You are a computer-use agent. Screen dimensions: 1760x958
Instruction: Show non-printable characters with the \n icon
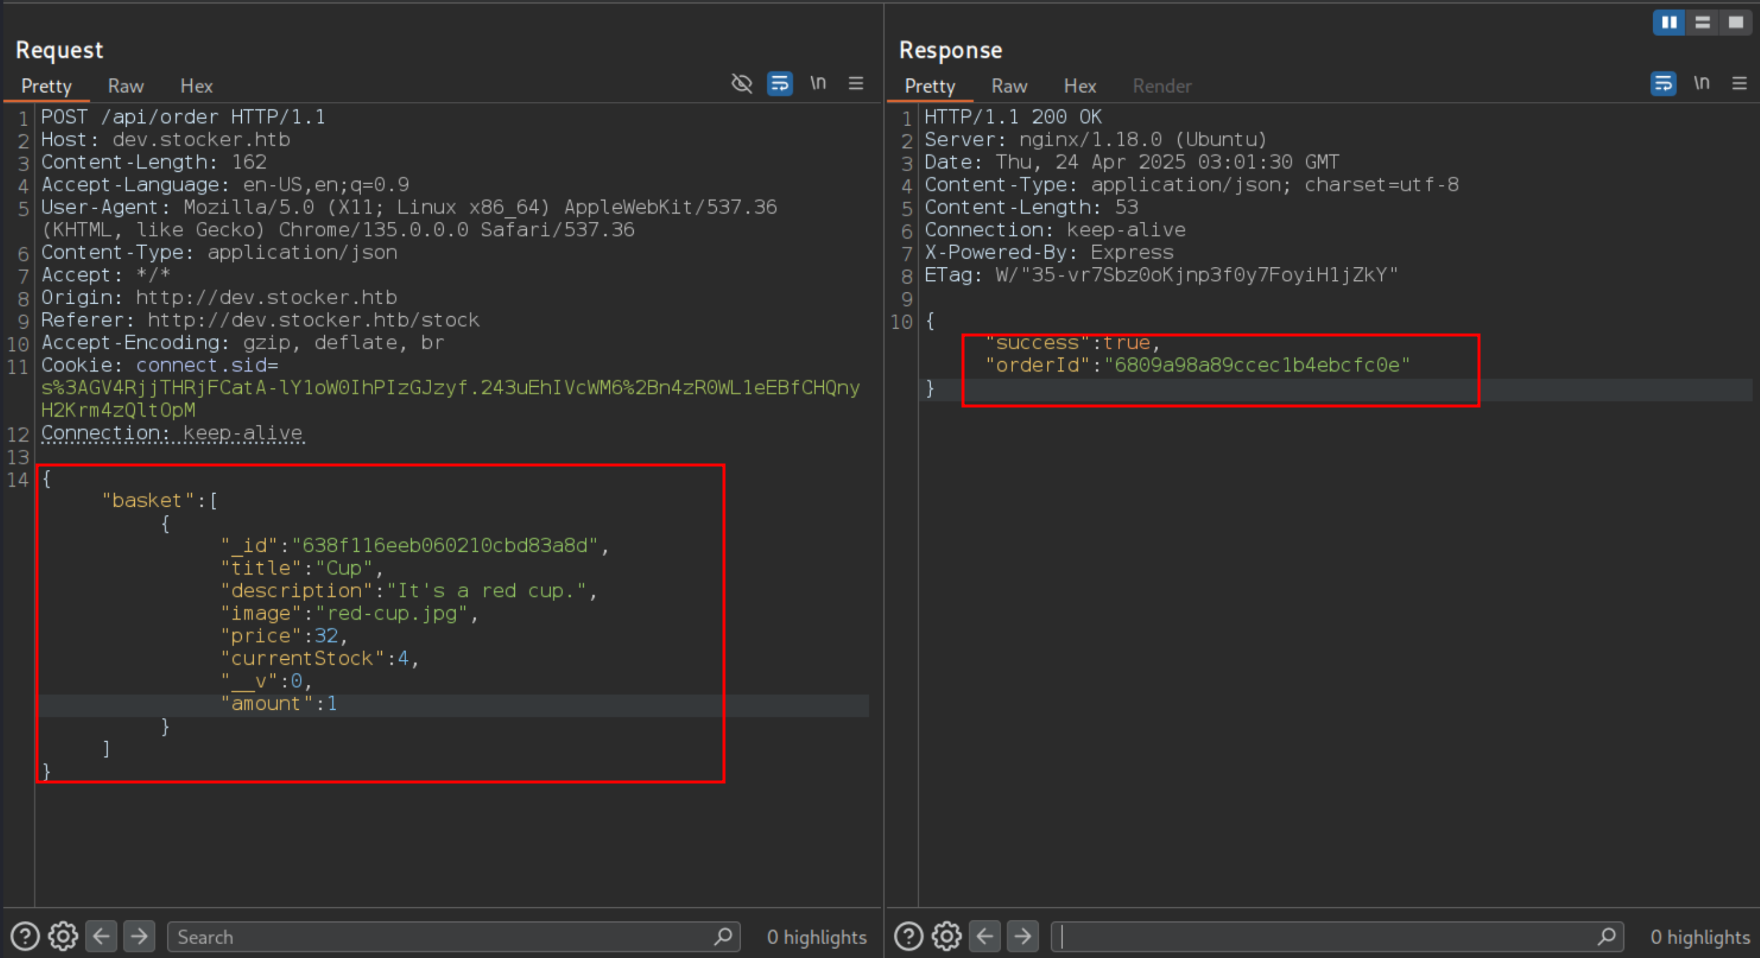(x=818, y=83)
